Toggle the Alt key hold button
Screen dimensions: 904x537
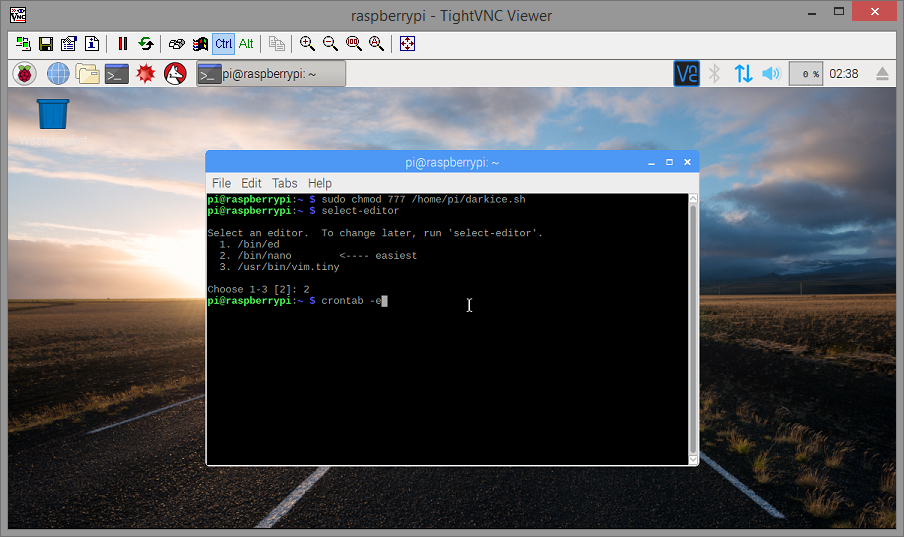tap(246, 44)
